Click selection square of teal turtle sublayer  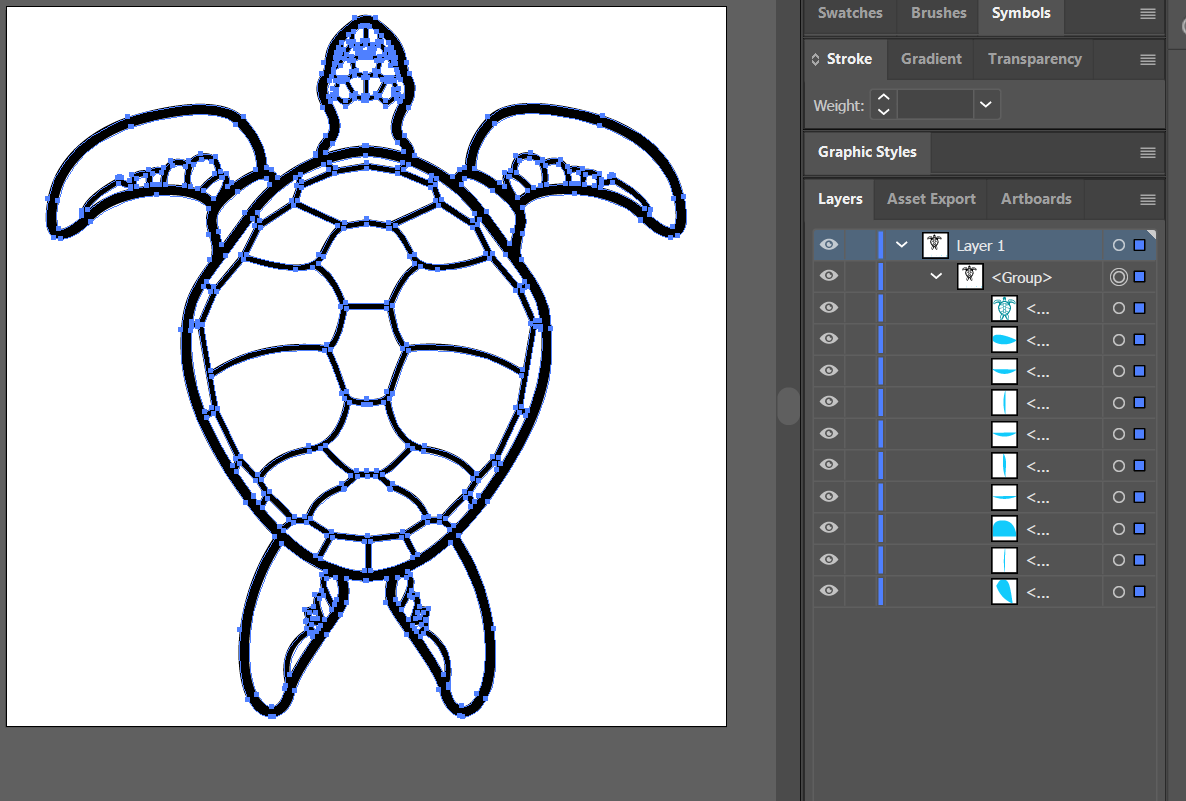(x=1140, y=309)
